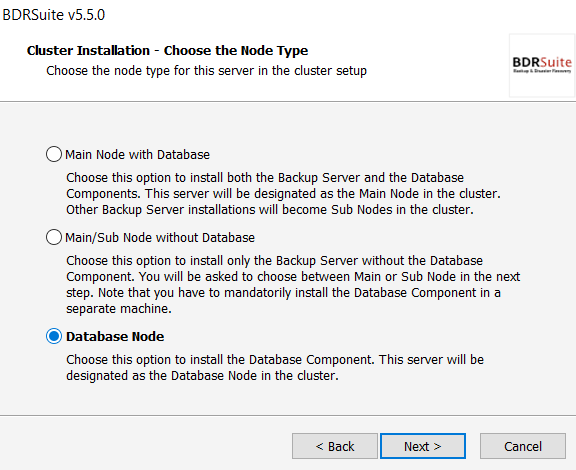Image resolution: width=576 pixels, height=470 pixels.
Task: Choose the Main/Sub Node without Database radio circle
Action: 54,237
